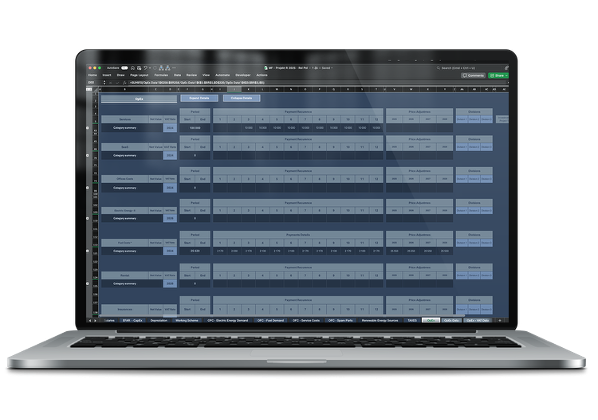This screenshot has width=598, height=420.
Task: Click the Undo arrow icon
Action: click(x=145, y=68)
